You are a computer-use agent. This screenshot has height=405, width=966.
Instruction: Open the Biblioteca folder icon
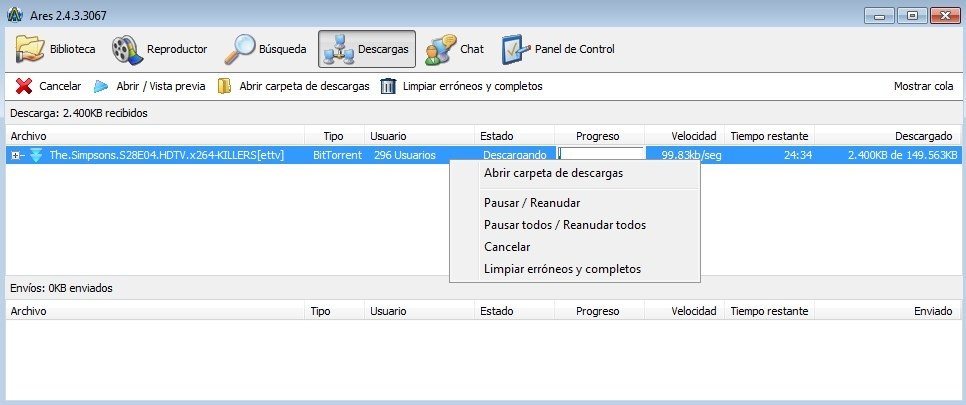pos(30,49)
